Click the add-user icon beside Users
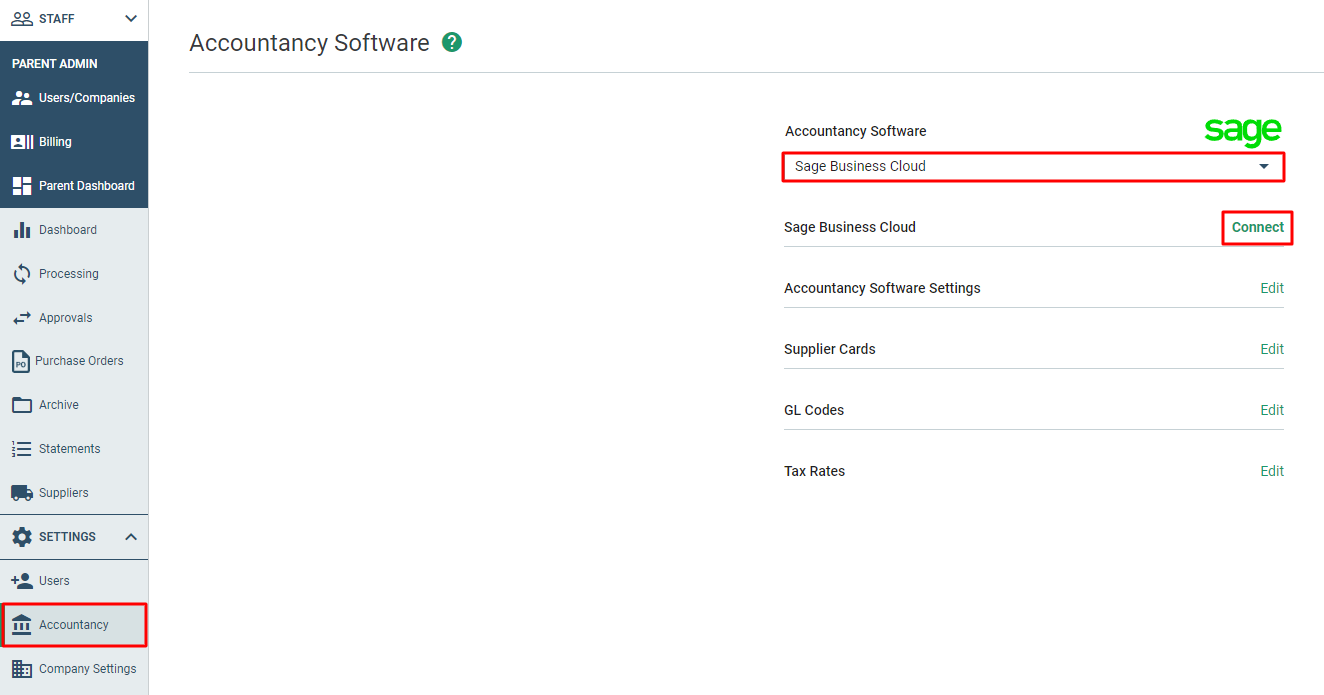1324x695 pixels. (x=22, y=581)
